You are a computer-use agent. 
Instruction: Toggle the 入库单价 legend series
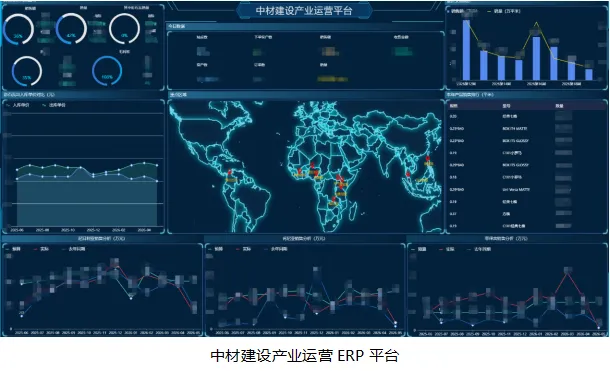(x=18, y=105)
